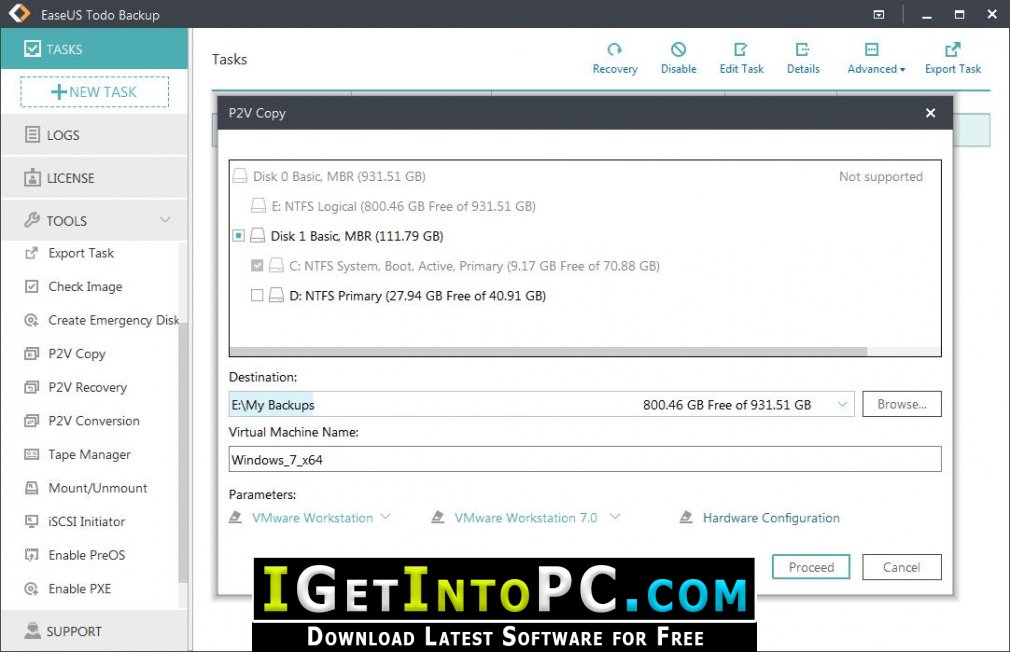Toggle the Disk 1 Basic MBR checkbox

pyautogui.click(x=238, y=236)
